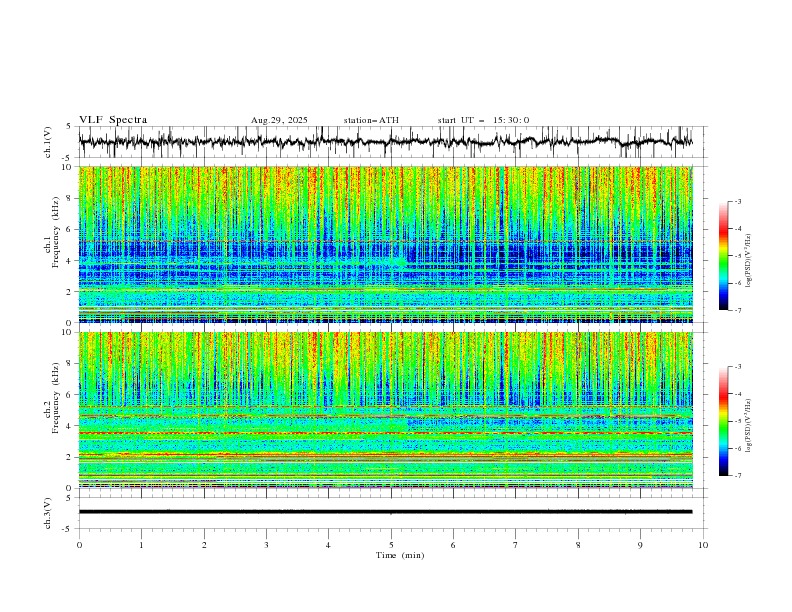
Task: Click the lower color bar scale
Action: [x=724, y=421]
